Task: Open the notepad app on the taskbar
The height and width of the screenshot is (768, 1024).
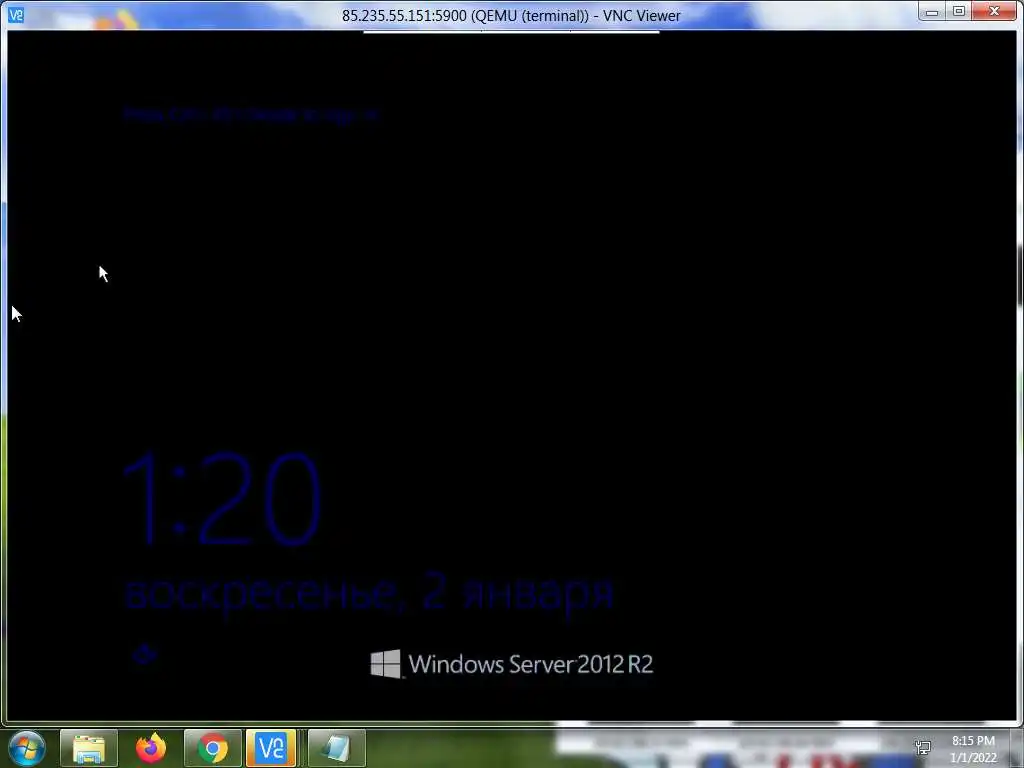Action: (336, 748)
